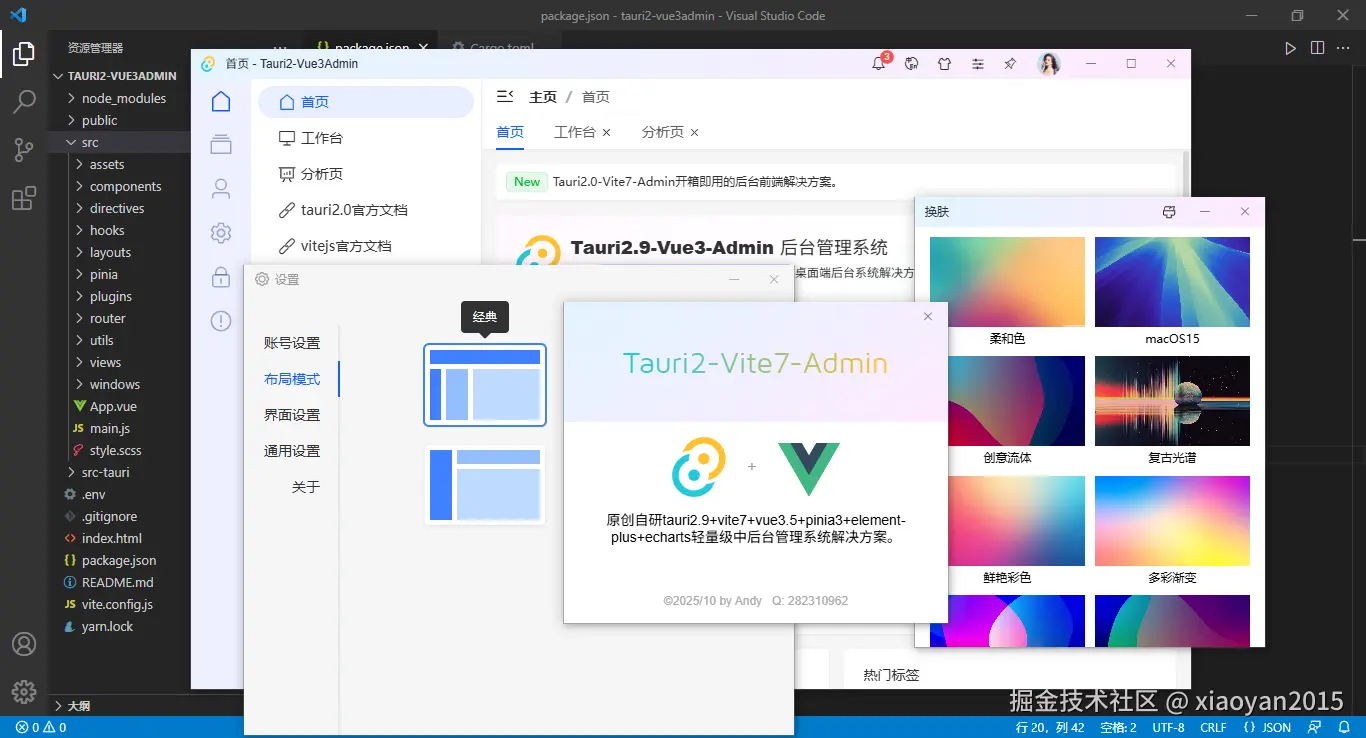Screen dimensions: 1366x738
Task: Pin the window using the pushpin icon
Action: click(1009, 63)
